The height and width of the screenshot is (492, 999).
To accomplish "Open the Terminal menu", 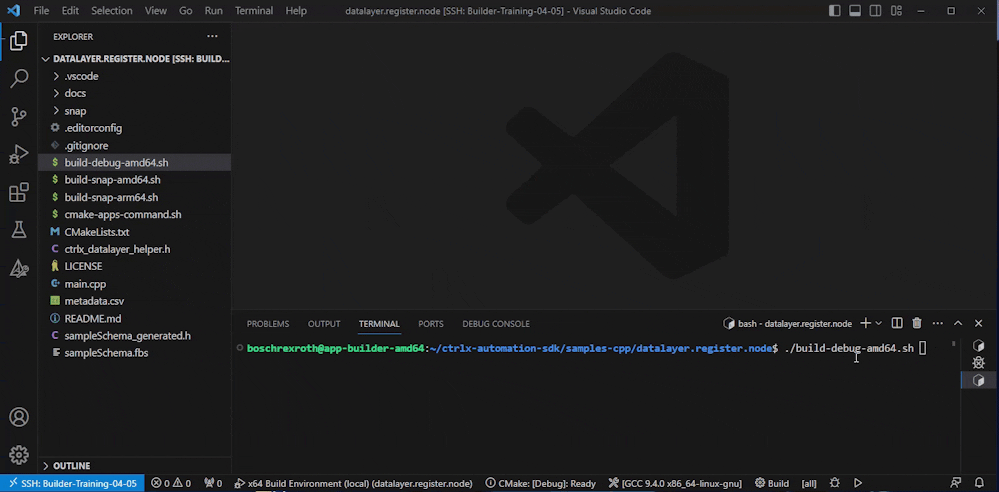I will click(254, 11).
